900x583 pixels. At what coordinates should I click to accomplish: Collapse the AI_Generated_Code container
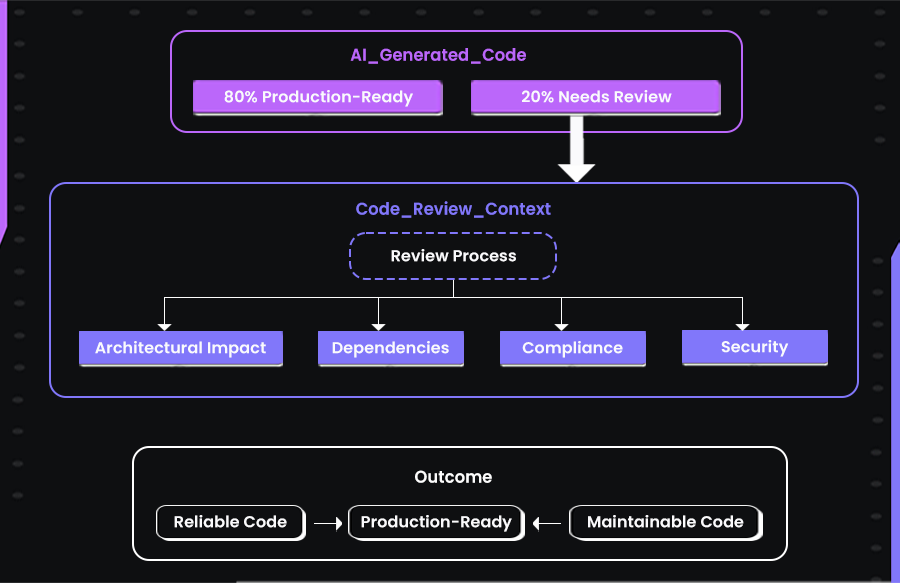pos(456,82)
